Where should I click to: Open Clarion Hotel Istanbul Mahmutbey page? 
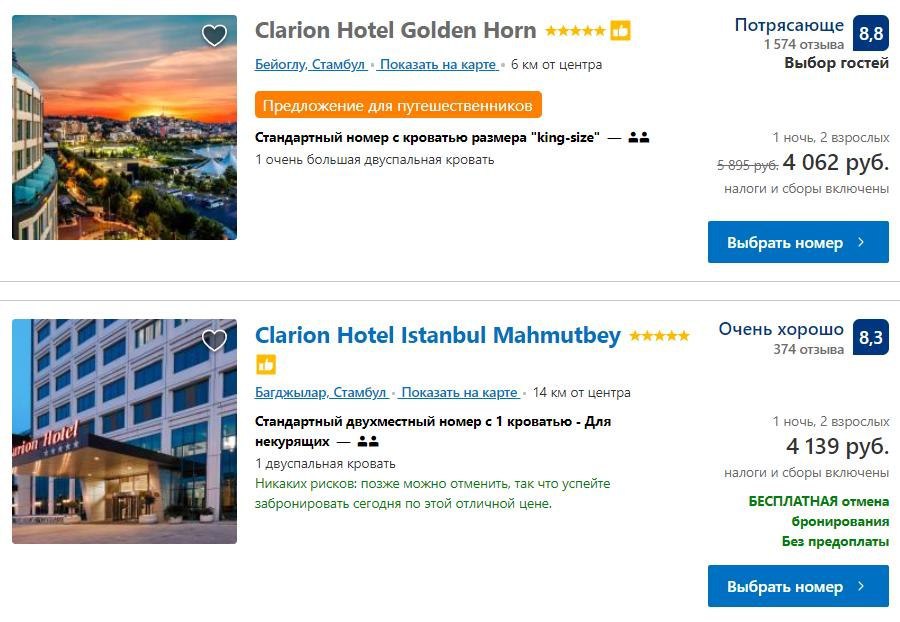[x=438, y=336]
